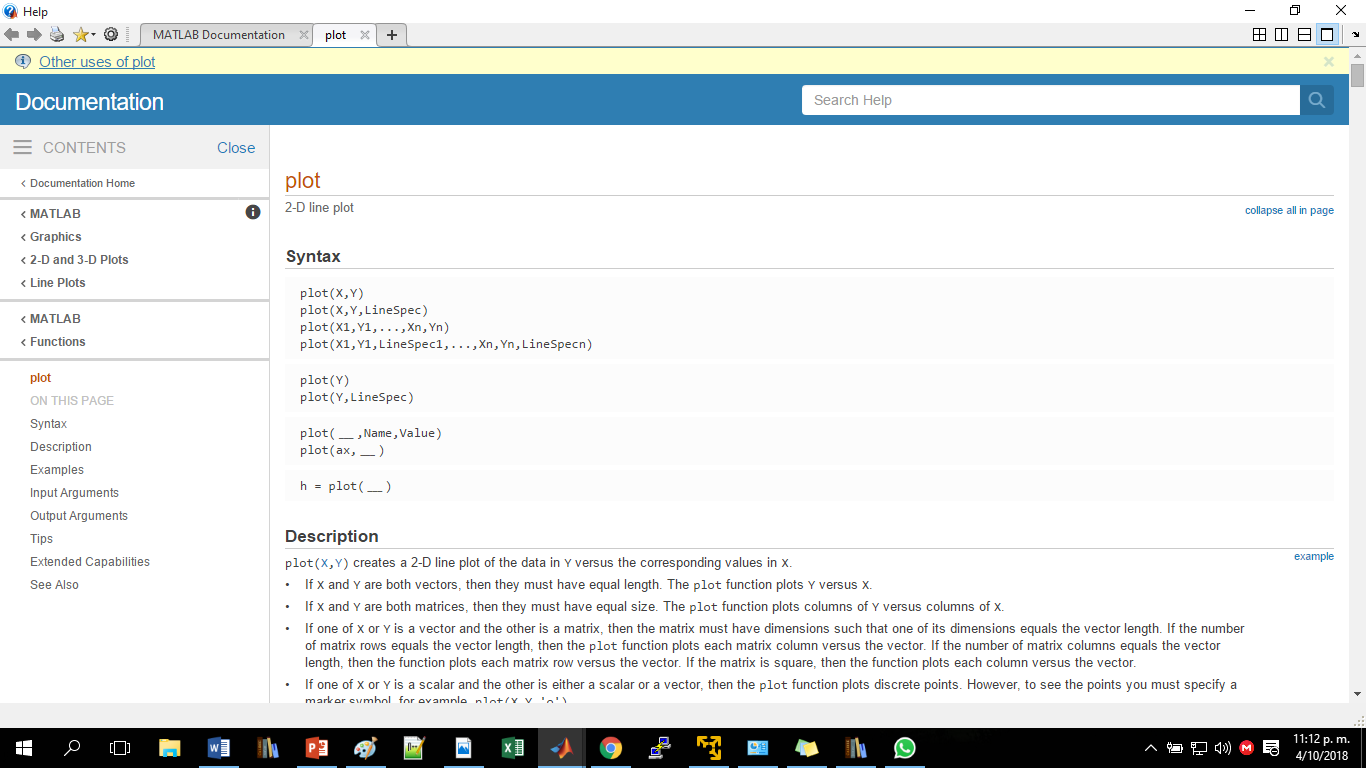Screen dimensions: 1366x768
Task: Jump to Extended Capabilities section
Action: (90, 562)
